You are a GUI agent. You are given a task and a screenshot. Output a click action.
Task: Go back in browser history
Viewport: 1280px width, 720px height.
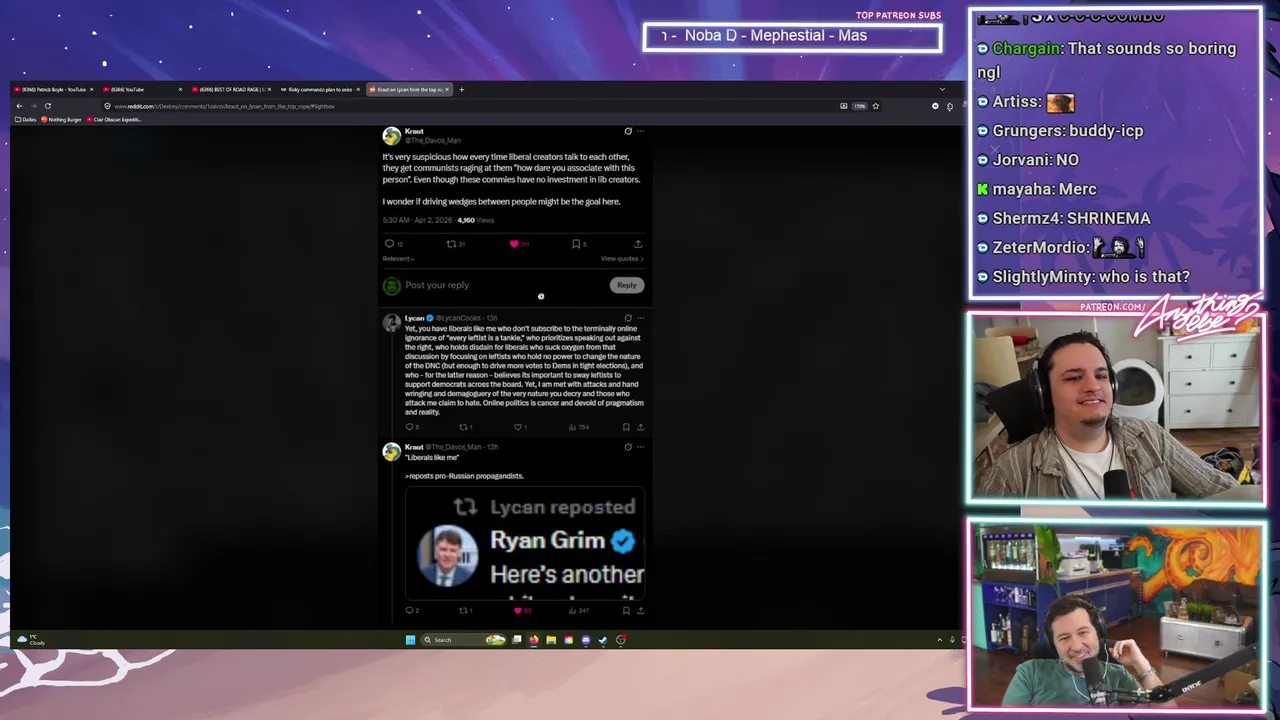coord(19,106)
